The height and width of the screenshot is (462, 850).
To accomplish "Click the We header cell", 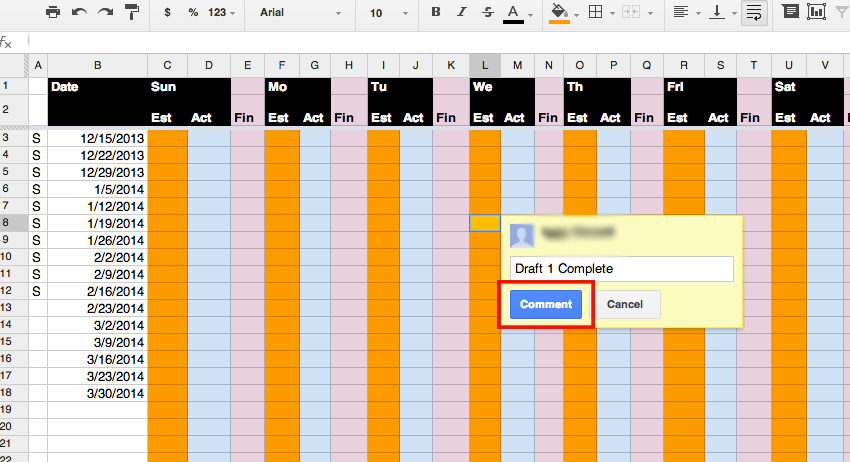I will [x=485, y=87].
